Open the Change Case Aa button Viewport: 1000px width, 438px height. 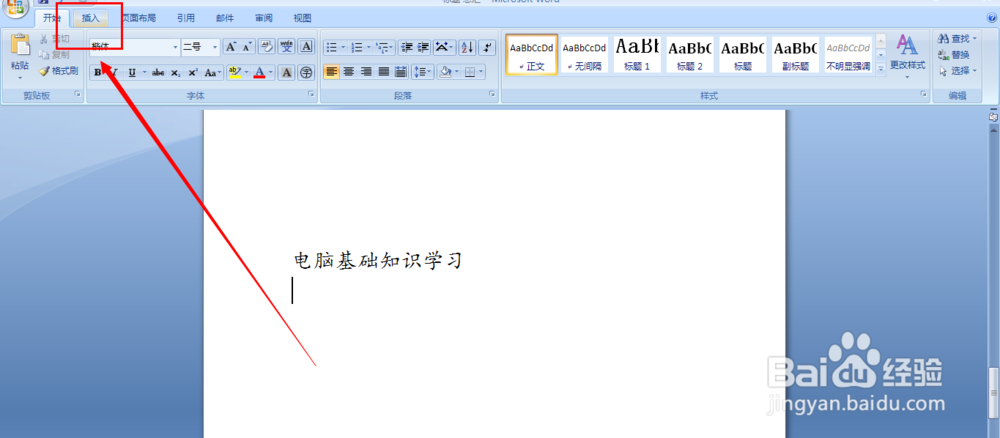tap(213, 73)
